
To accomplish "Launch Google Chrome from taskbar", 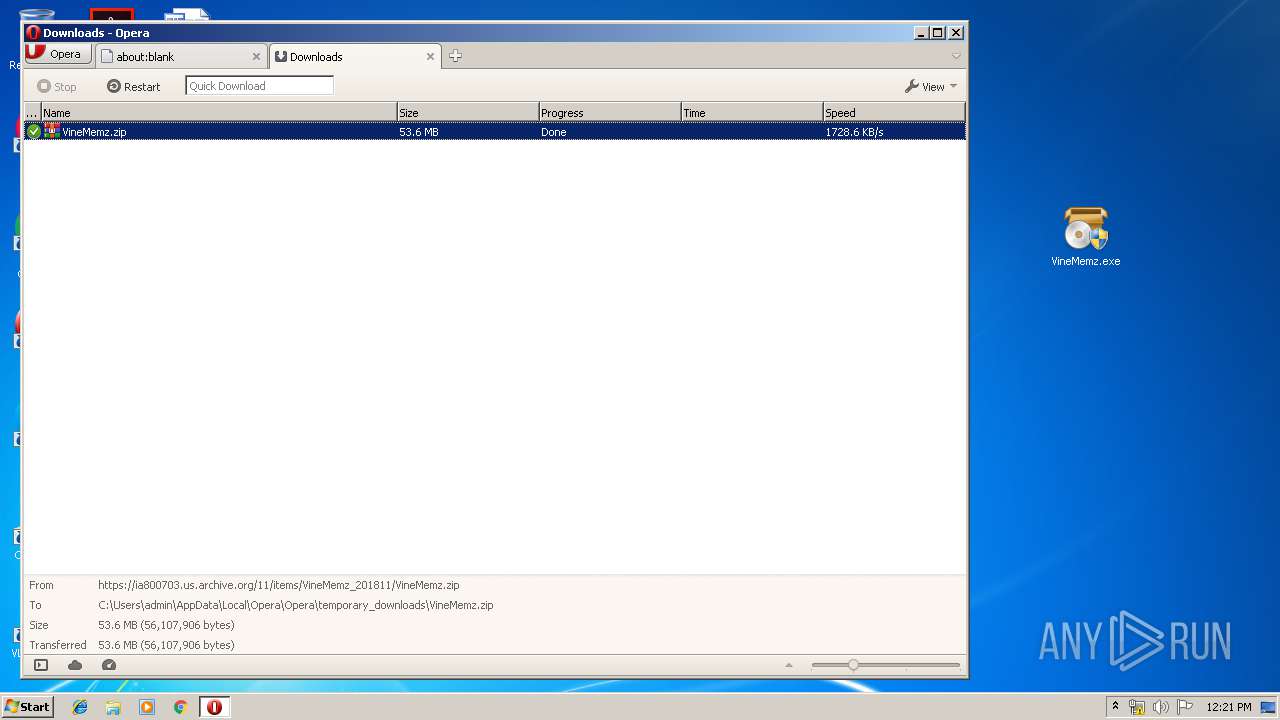I will tap(181, 707).
